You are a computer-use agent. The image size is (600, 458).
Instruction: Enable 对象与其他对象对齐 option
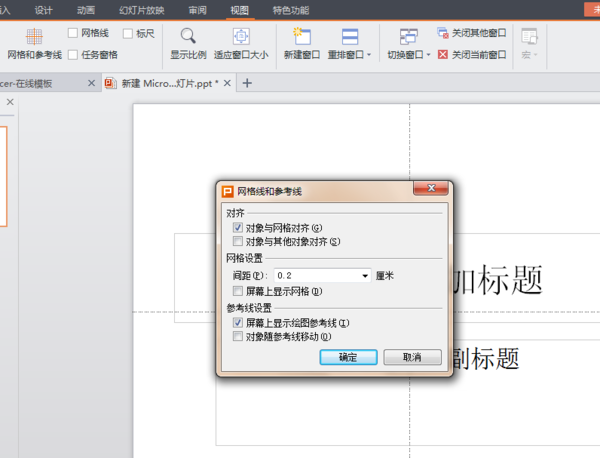[x=238, y=241]
